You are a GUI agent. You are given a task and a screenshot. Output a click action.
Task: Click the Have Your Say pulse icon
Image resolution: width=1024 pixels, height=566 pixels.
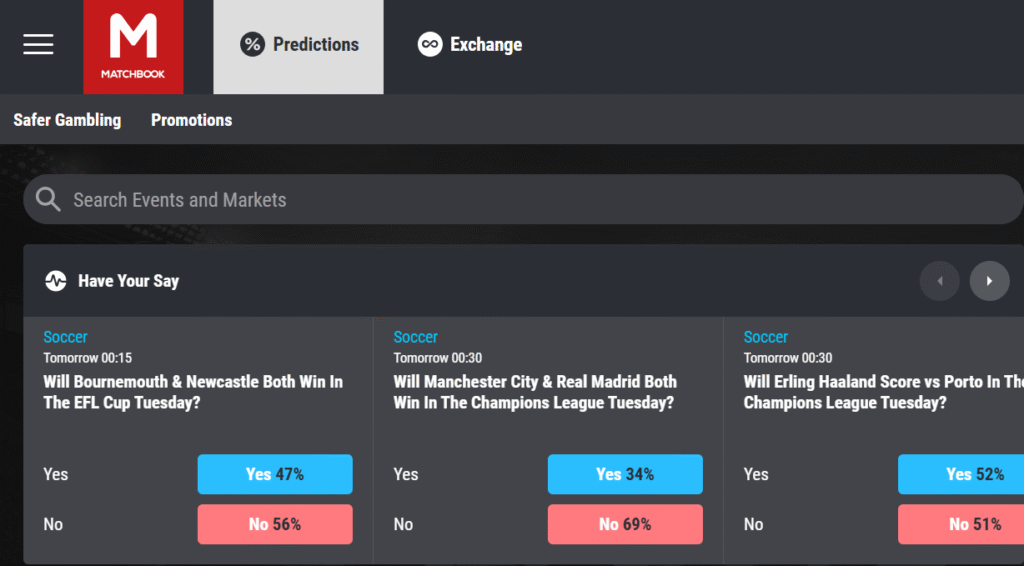click(56, 281)
